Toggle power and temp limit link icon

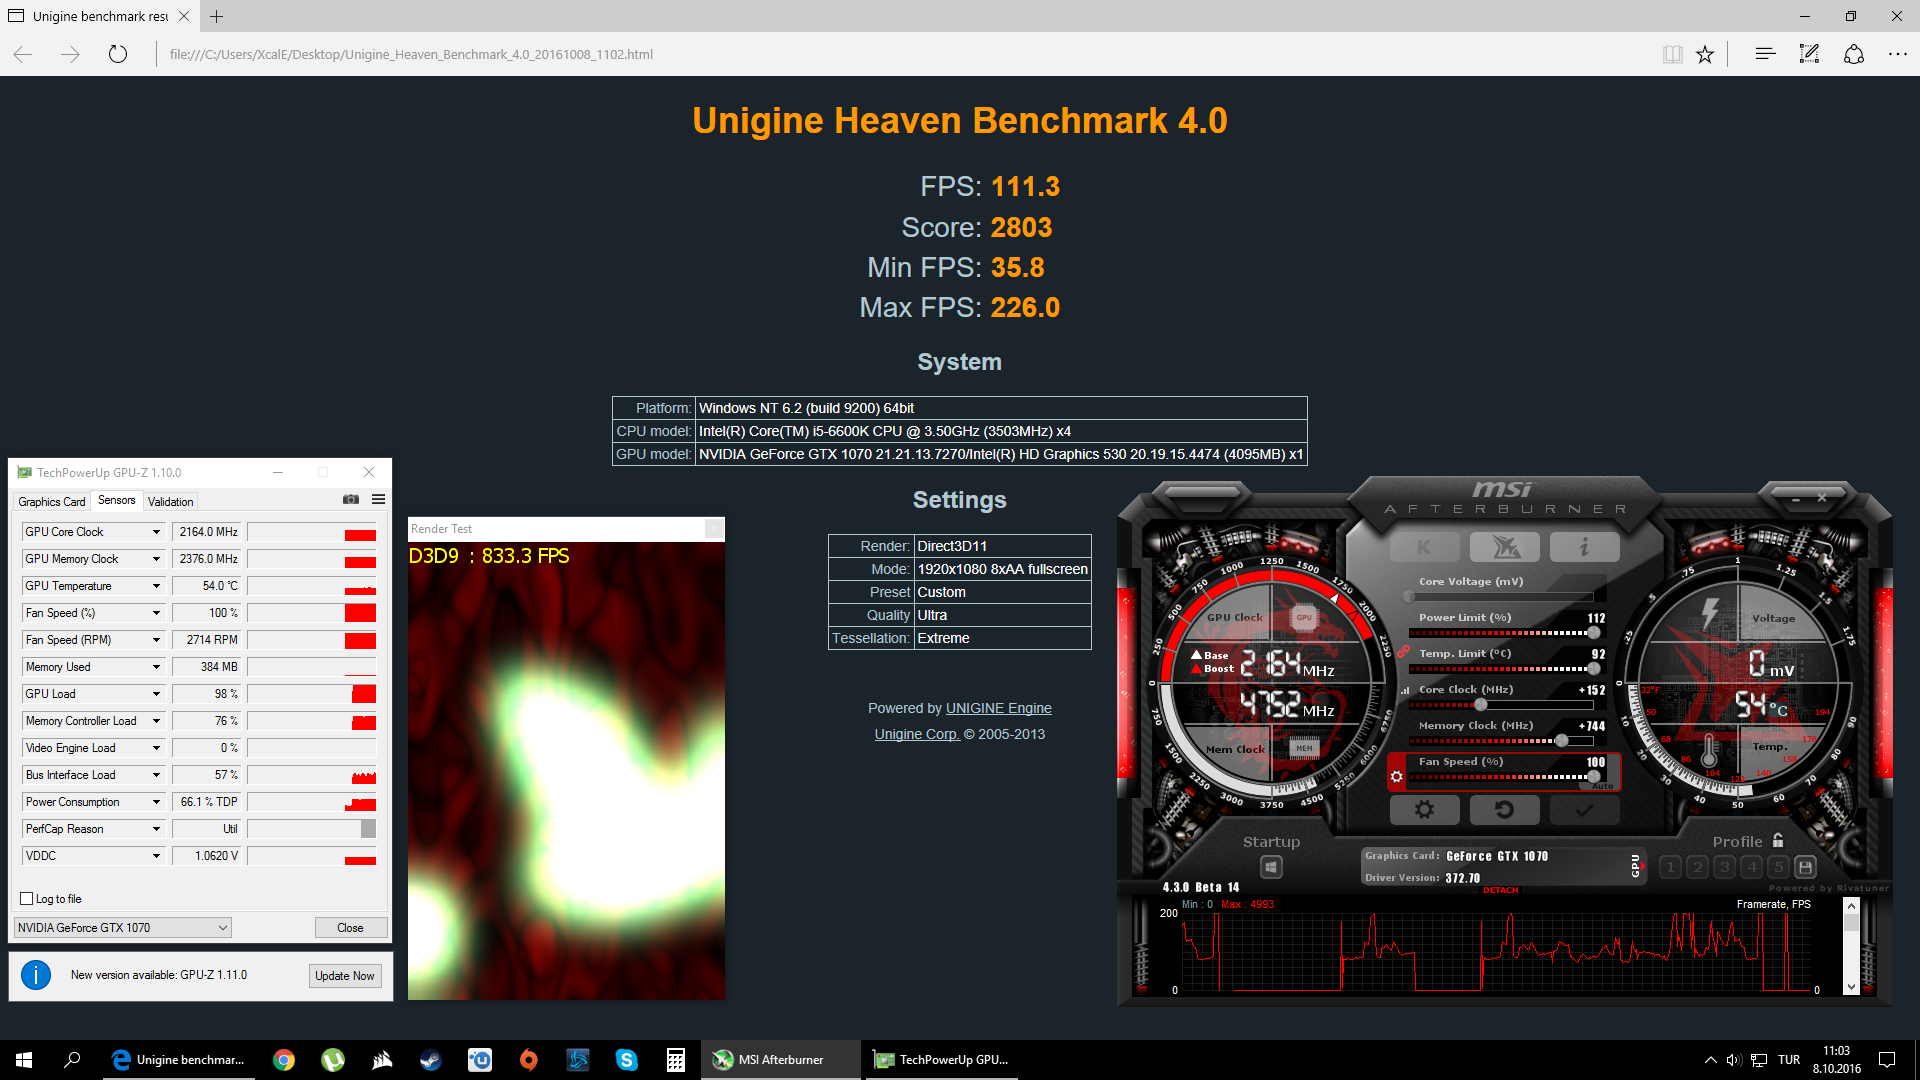(1403, 652)
